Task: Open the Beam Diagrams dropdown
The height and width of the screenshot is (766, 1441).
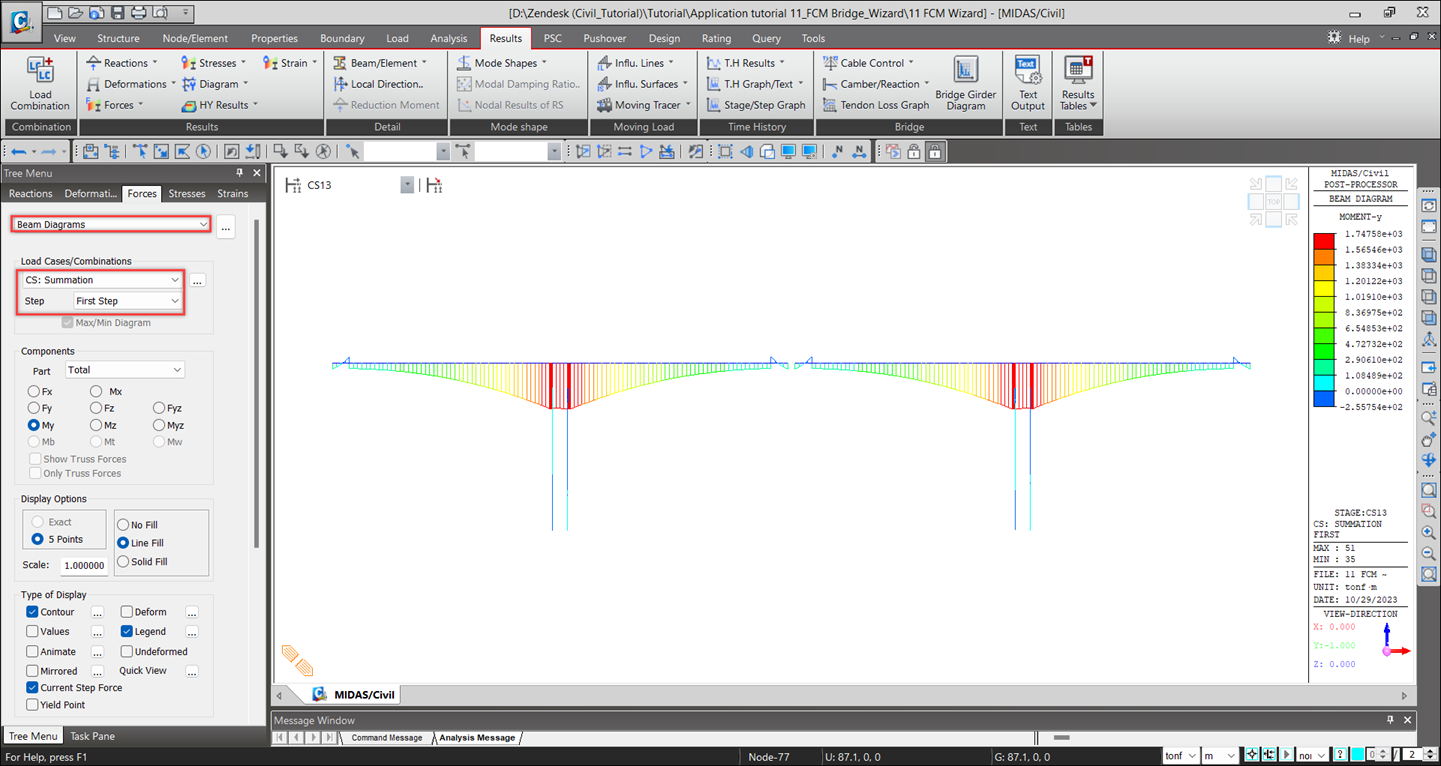Action: pos(111,225)
